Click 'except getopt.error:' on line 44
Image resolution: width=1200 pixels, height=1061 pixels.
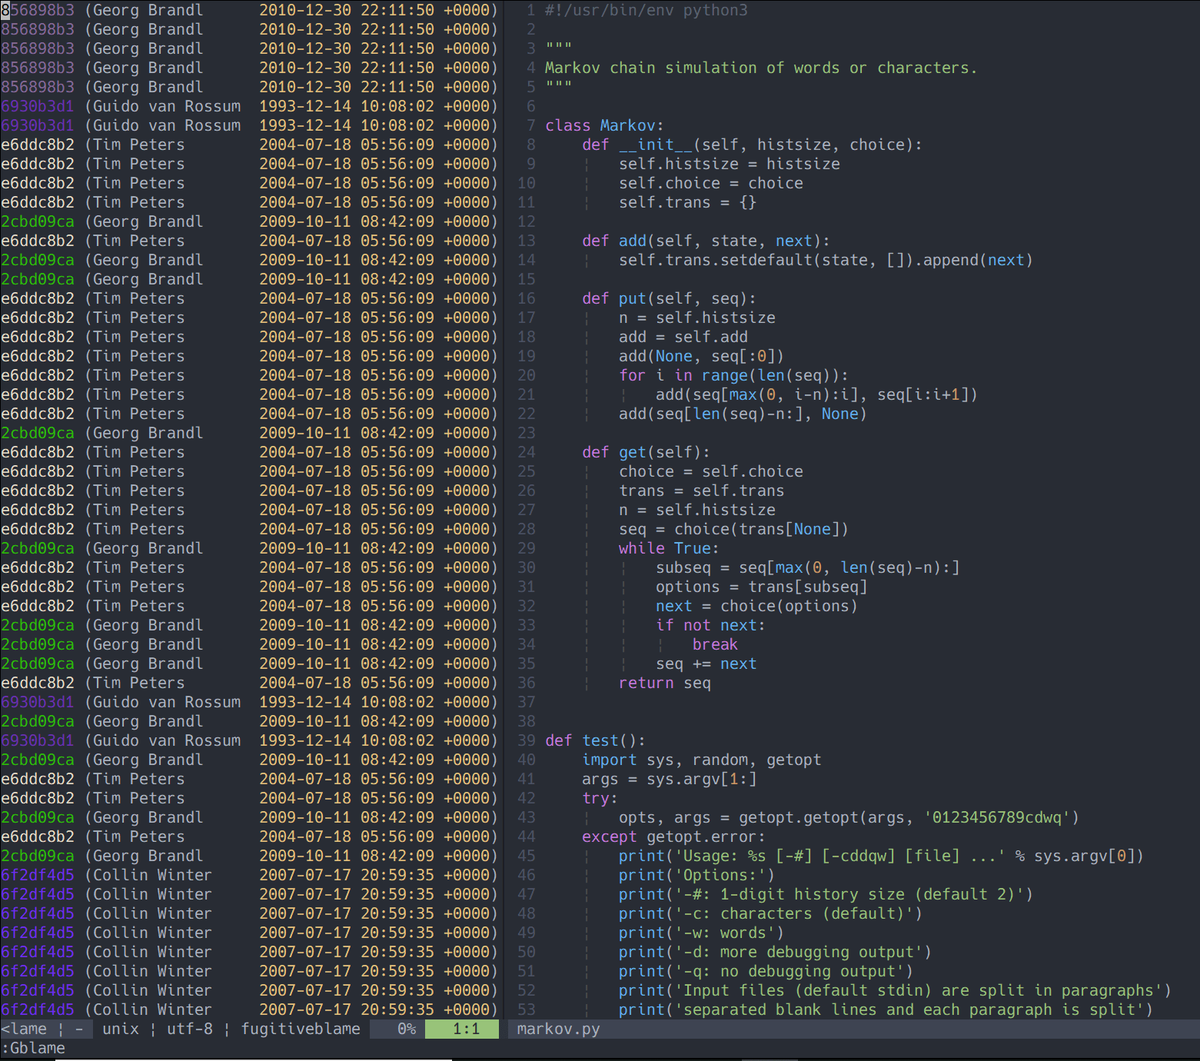click(674, 837)
